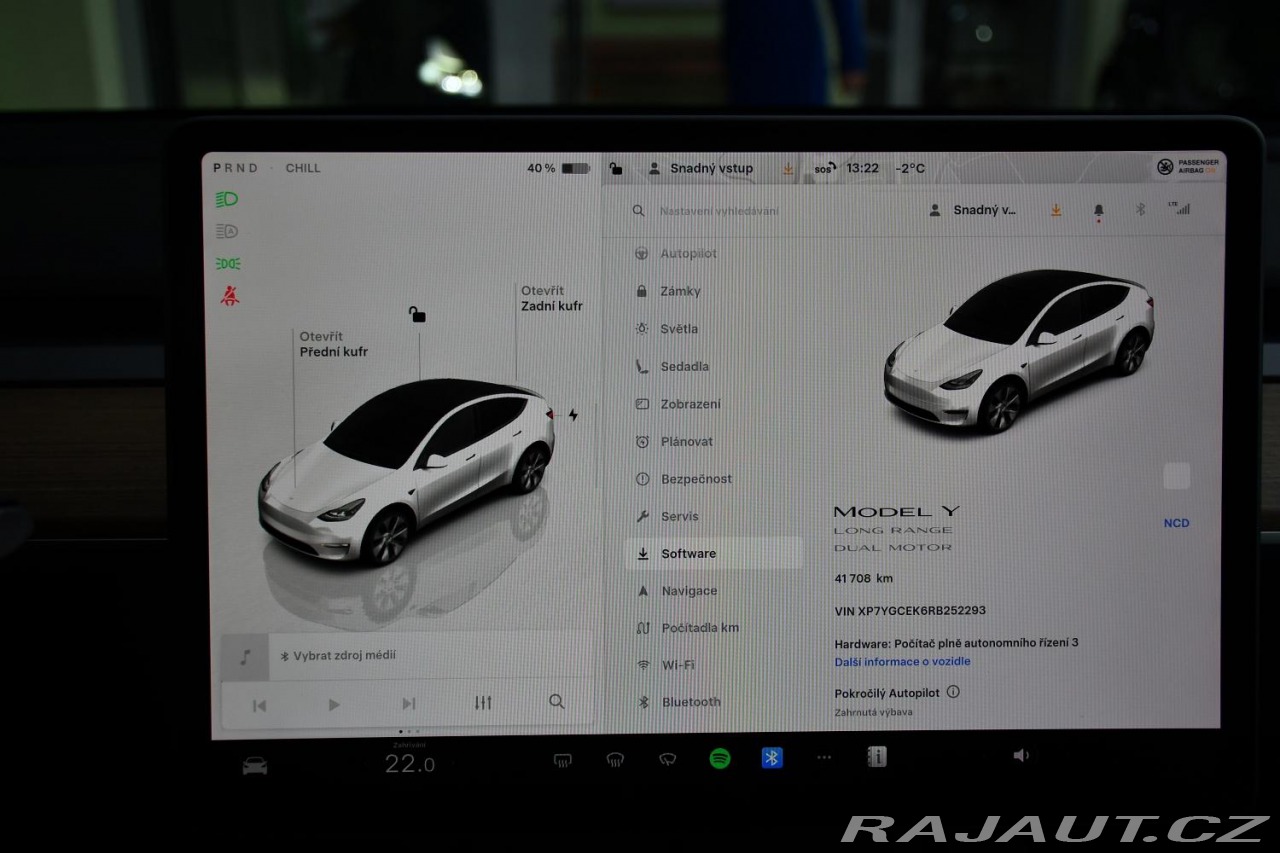Viewport: 1280px width, 853px height.
Task: Expand the Snadný v... profile menu in settings
Action: coord(973,210)
